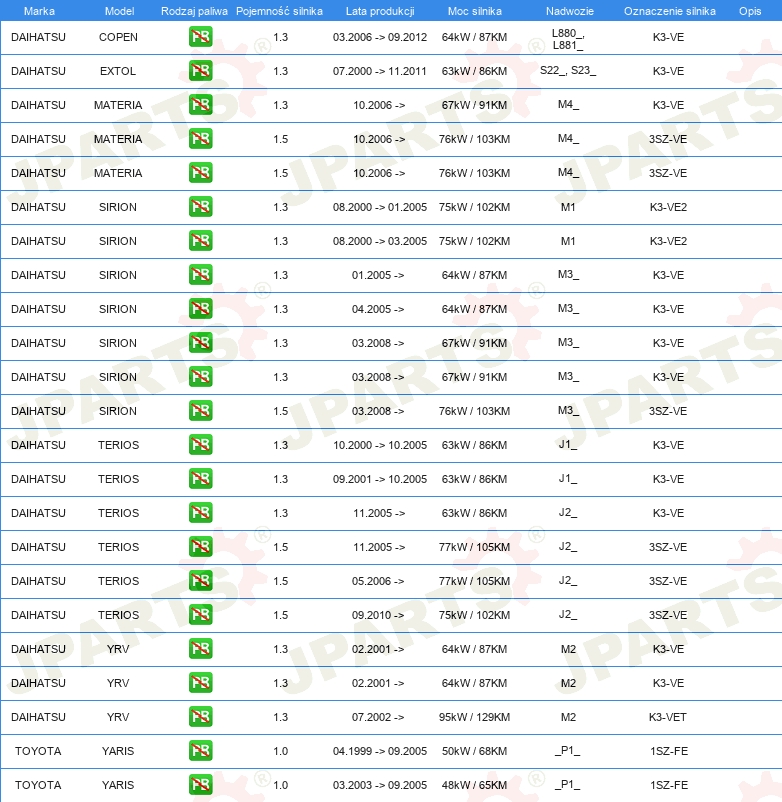
Task: Click fuel icon for SIRION 08.2000 -> 01.2005
Action: (x=200, y=207)
